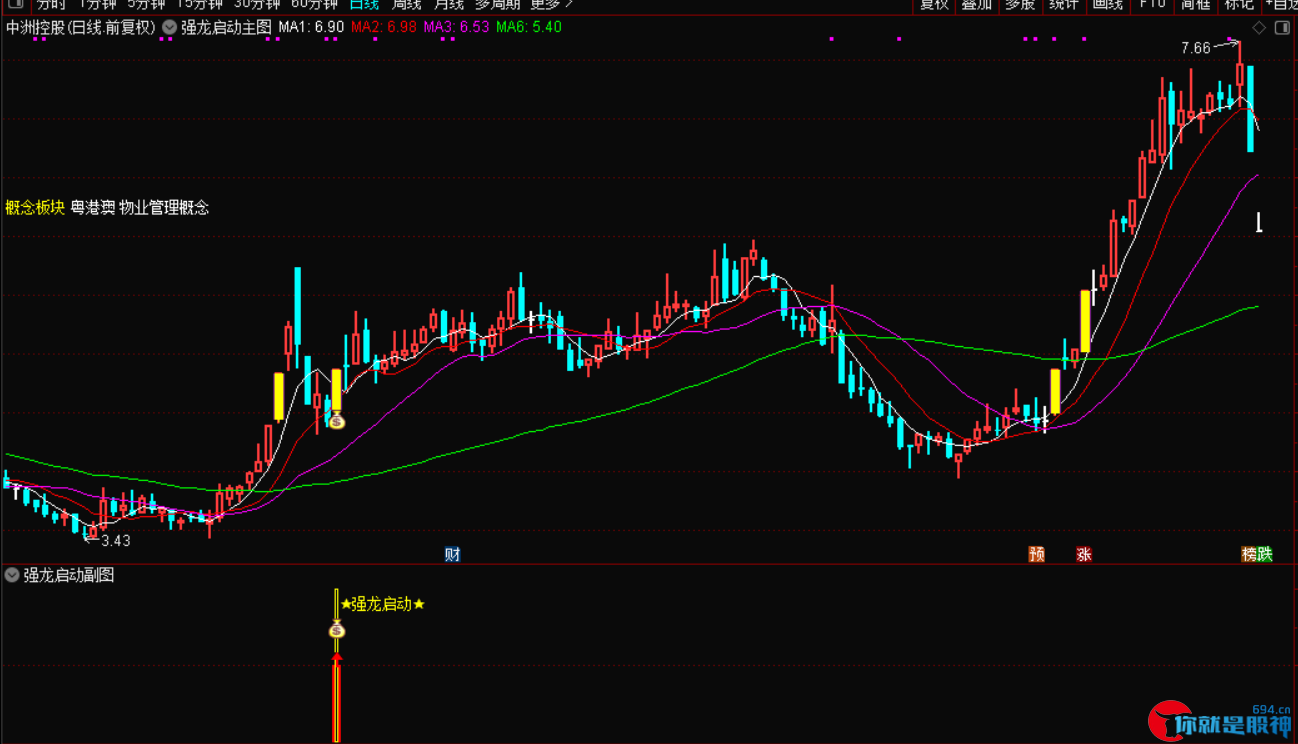The image size is (1298, 744).
Task: Click the 标记 mark button
Action: pyautogui.click(x=1239, y=4)
